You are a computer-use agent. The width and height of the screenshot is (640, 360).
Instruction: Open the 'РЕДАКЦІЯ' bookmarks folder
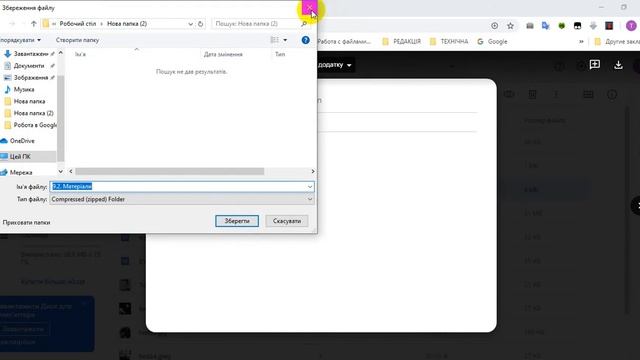tap(402, 42)
